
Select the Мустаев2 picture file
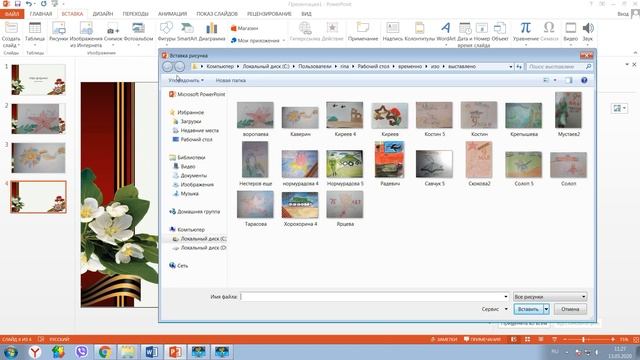coord(569,114)
